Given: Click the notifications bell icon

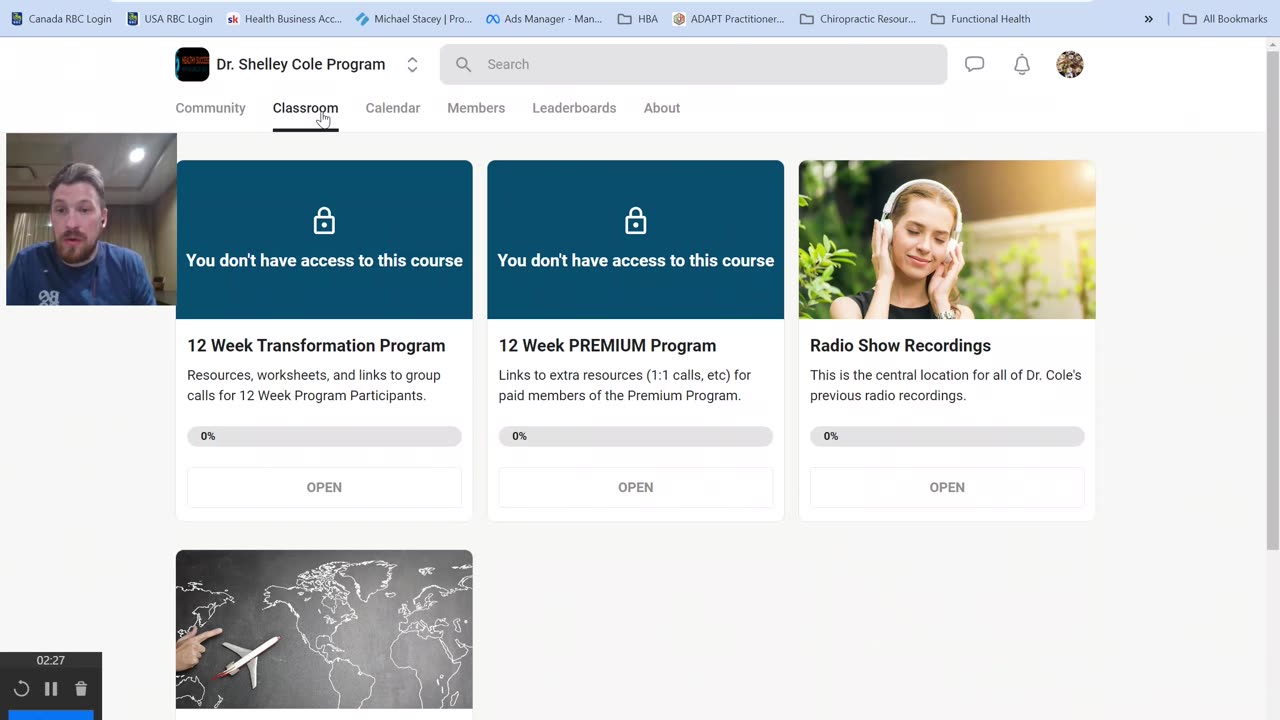Looking at the screenshot, I should (x=1022, y=64).
